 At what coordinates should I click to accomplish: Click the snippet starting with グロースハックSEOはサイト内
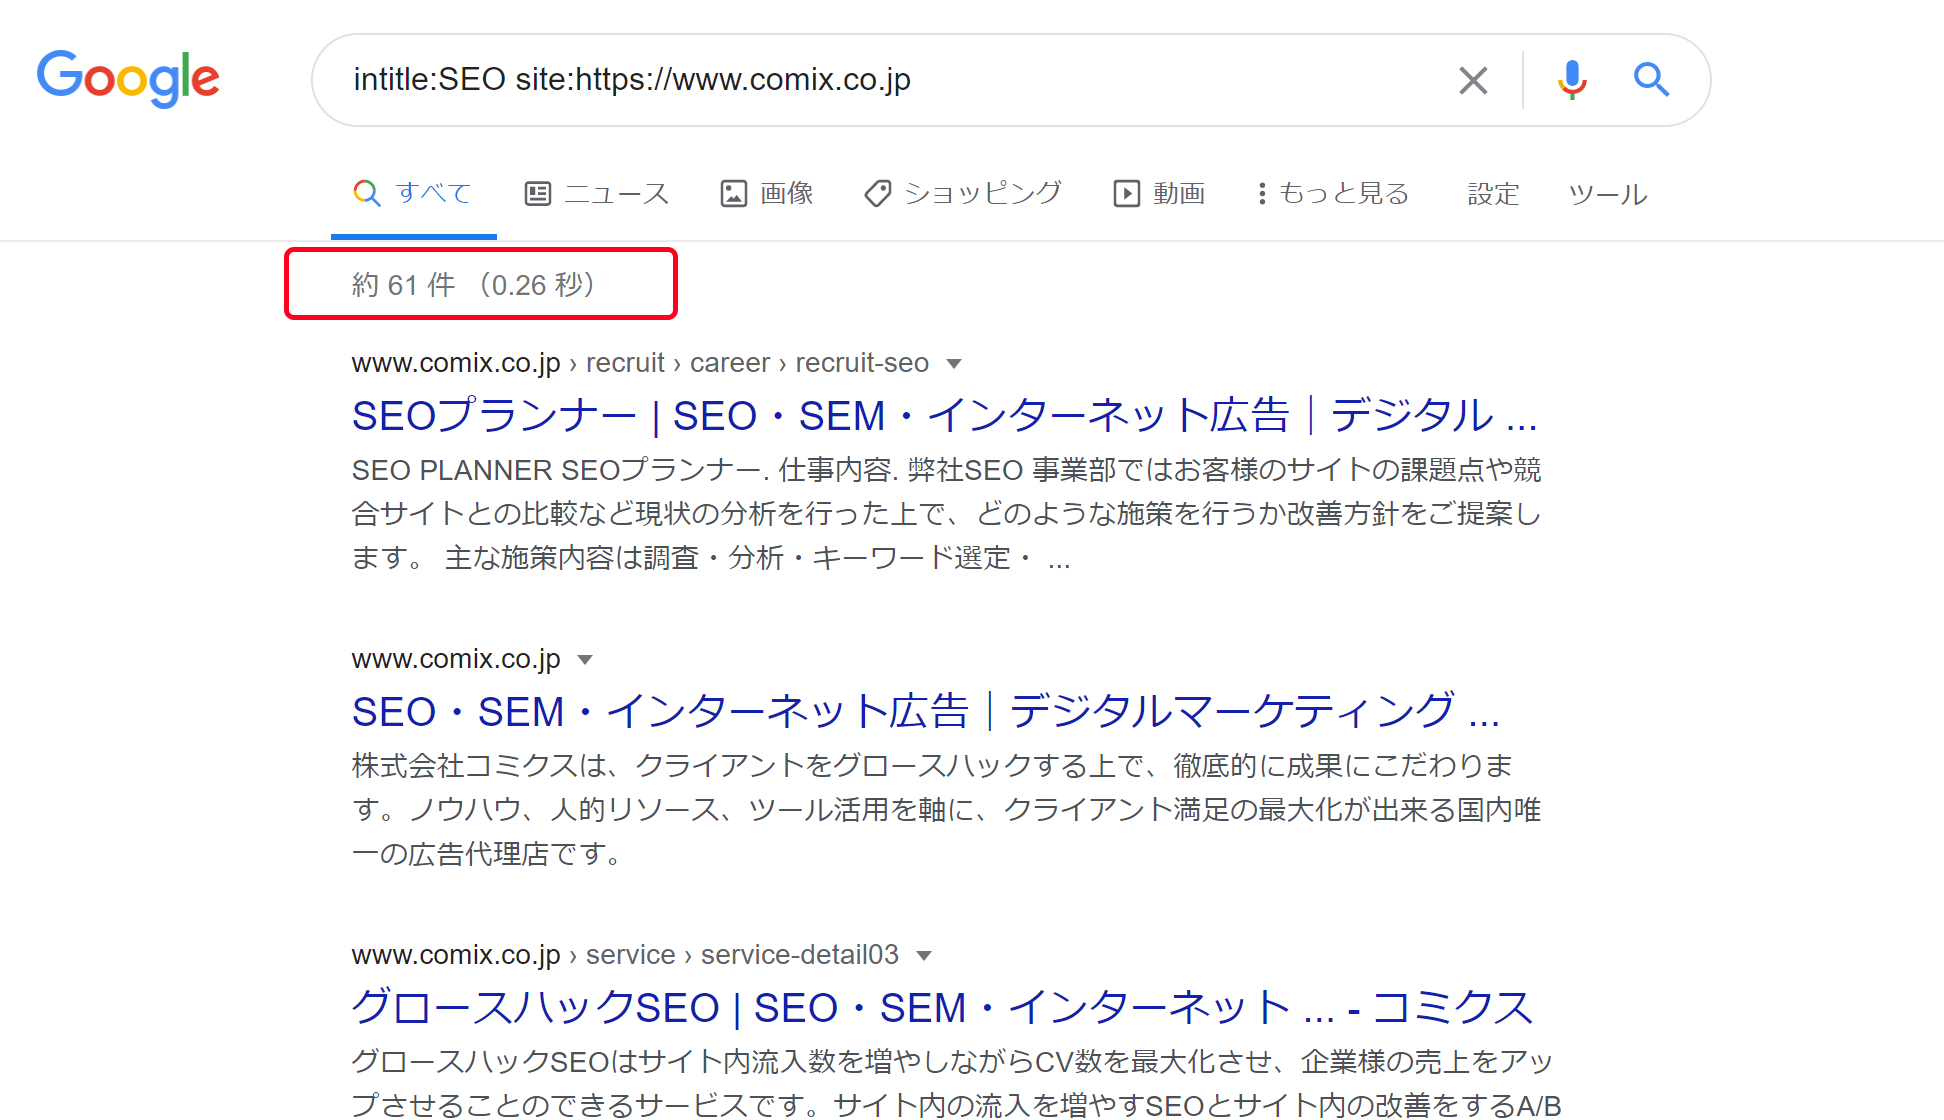tap(956, 1083)
